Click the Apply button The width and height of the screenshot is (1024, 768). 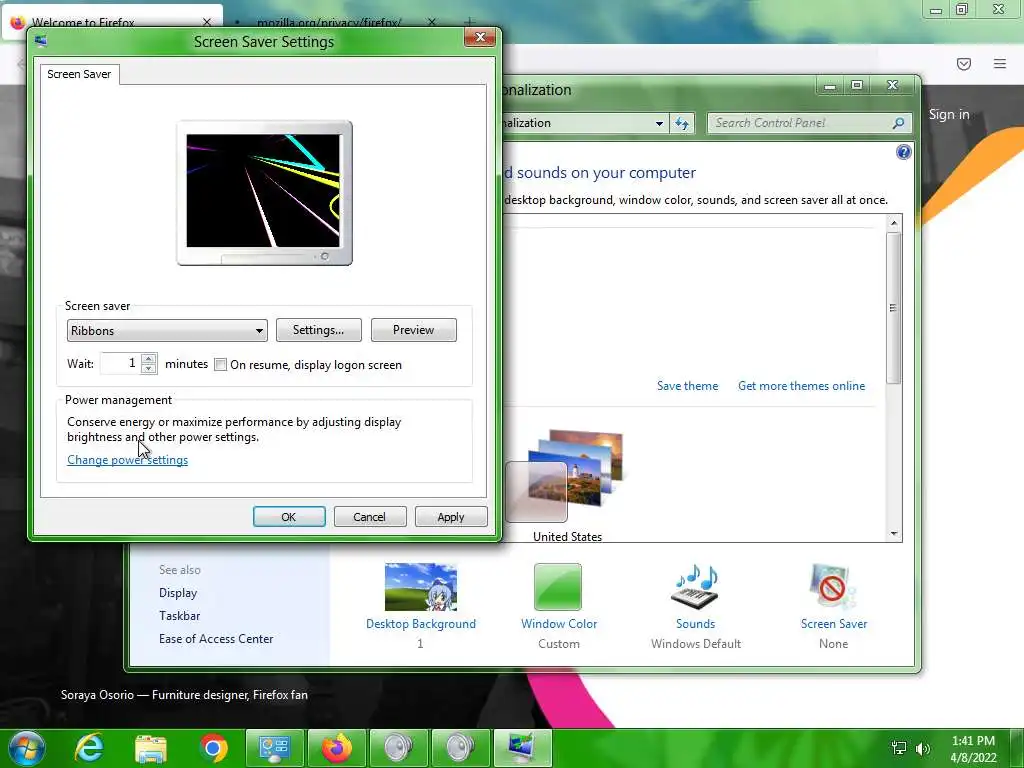451,517
